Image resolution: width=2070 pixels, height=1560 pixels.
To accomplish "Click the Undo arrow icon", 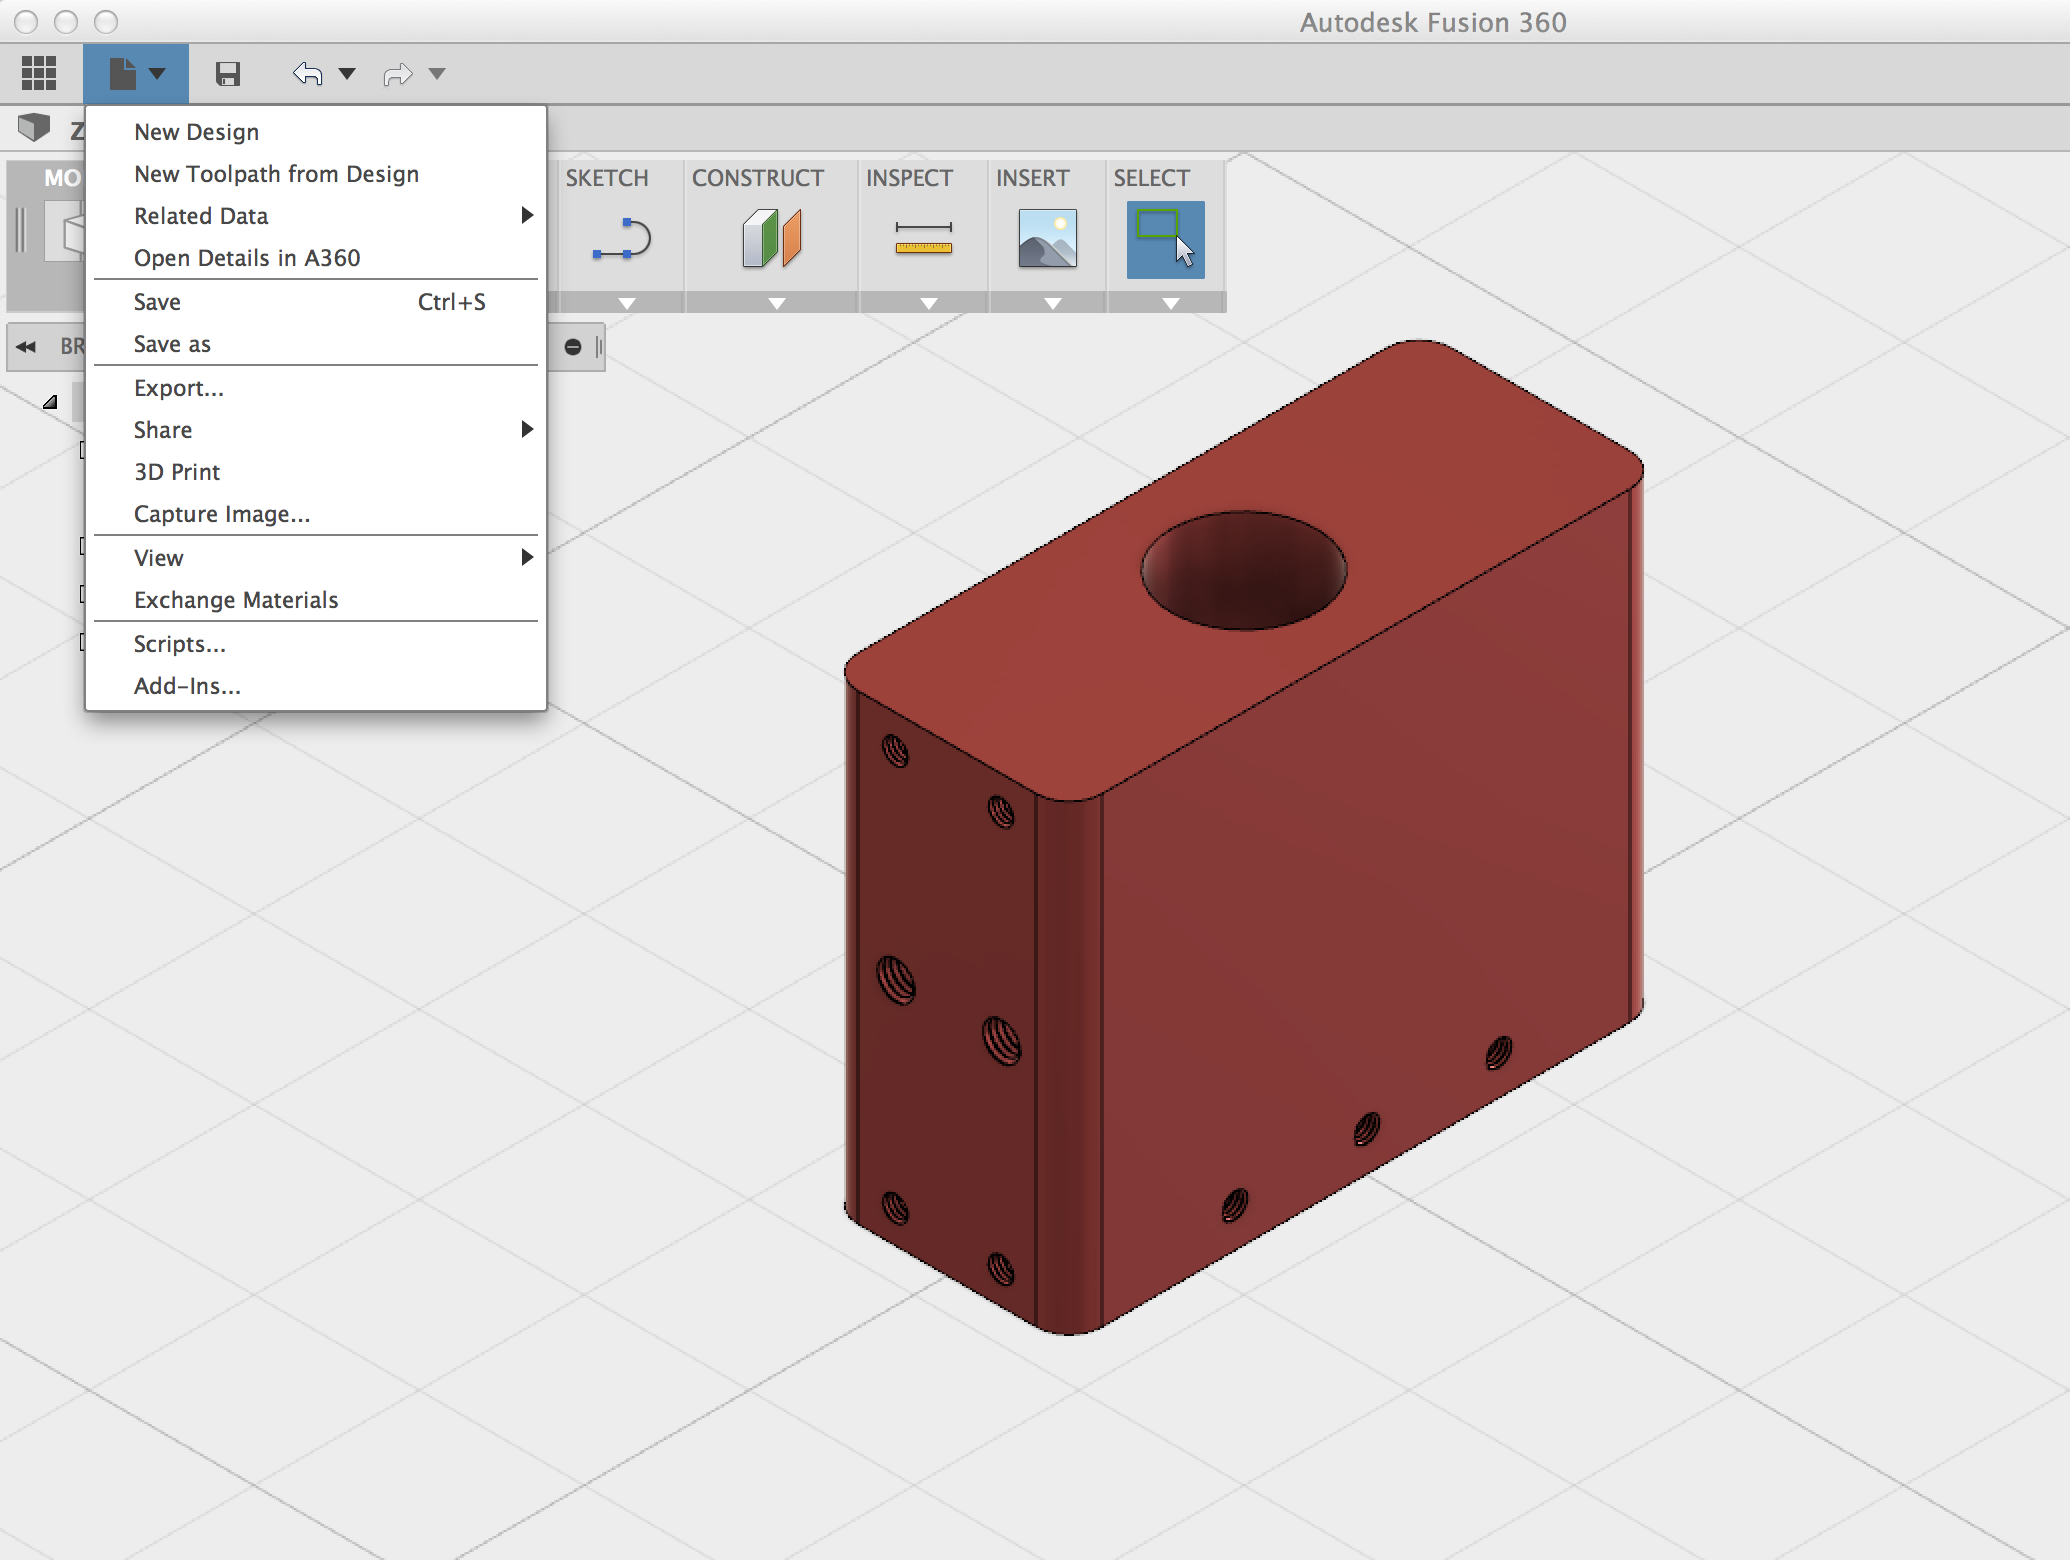I will pos(306,73).
